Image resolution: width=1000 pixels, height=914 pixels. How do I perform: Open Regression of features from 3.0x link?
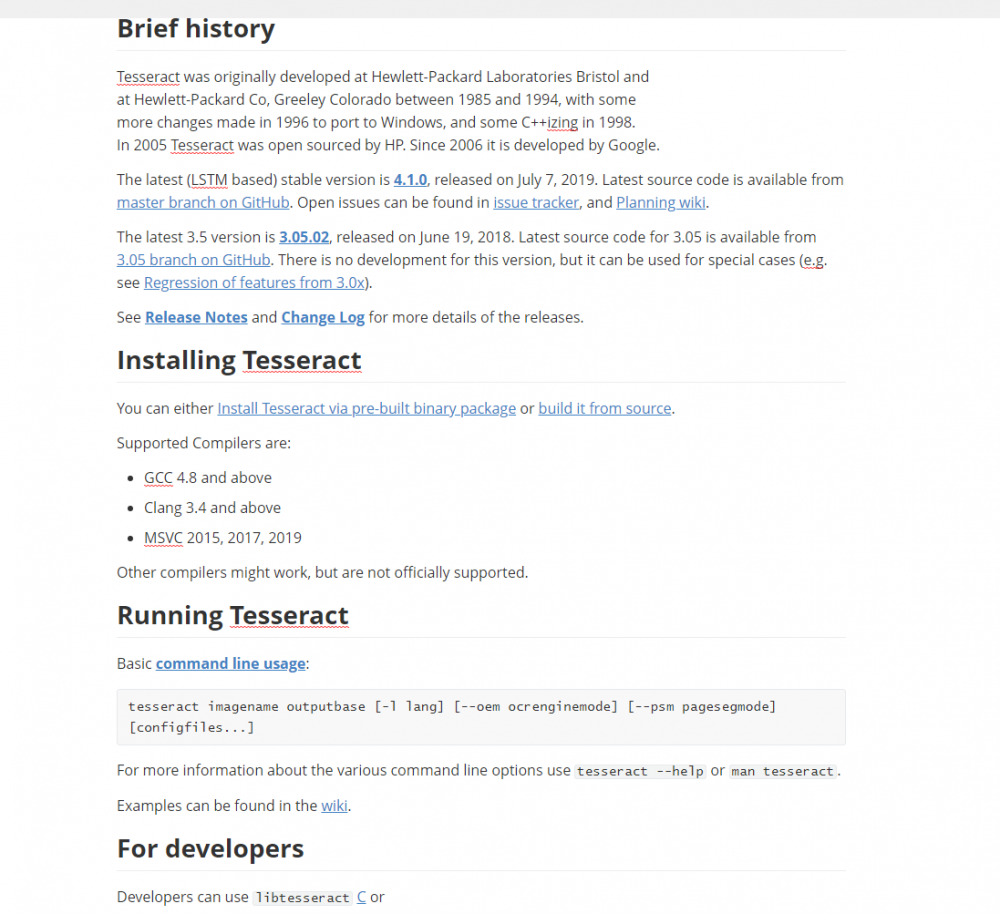[255, 282]
